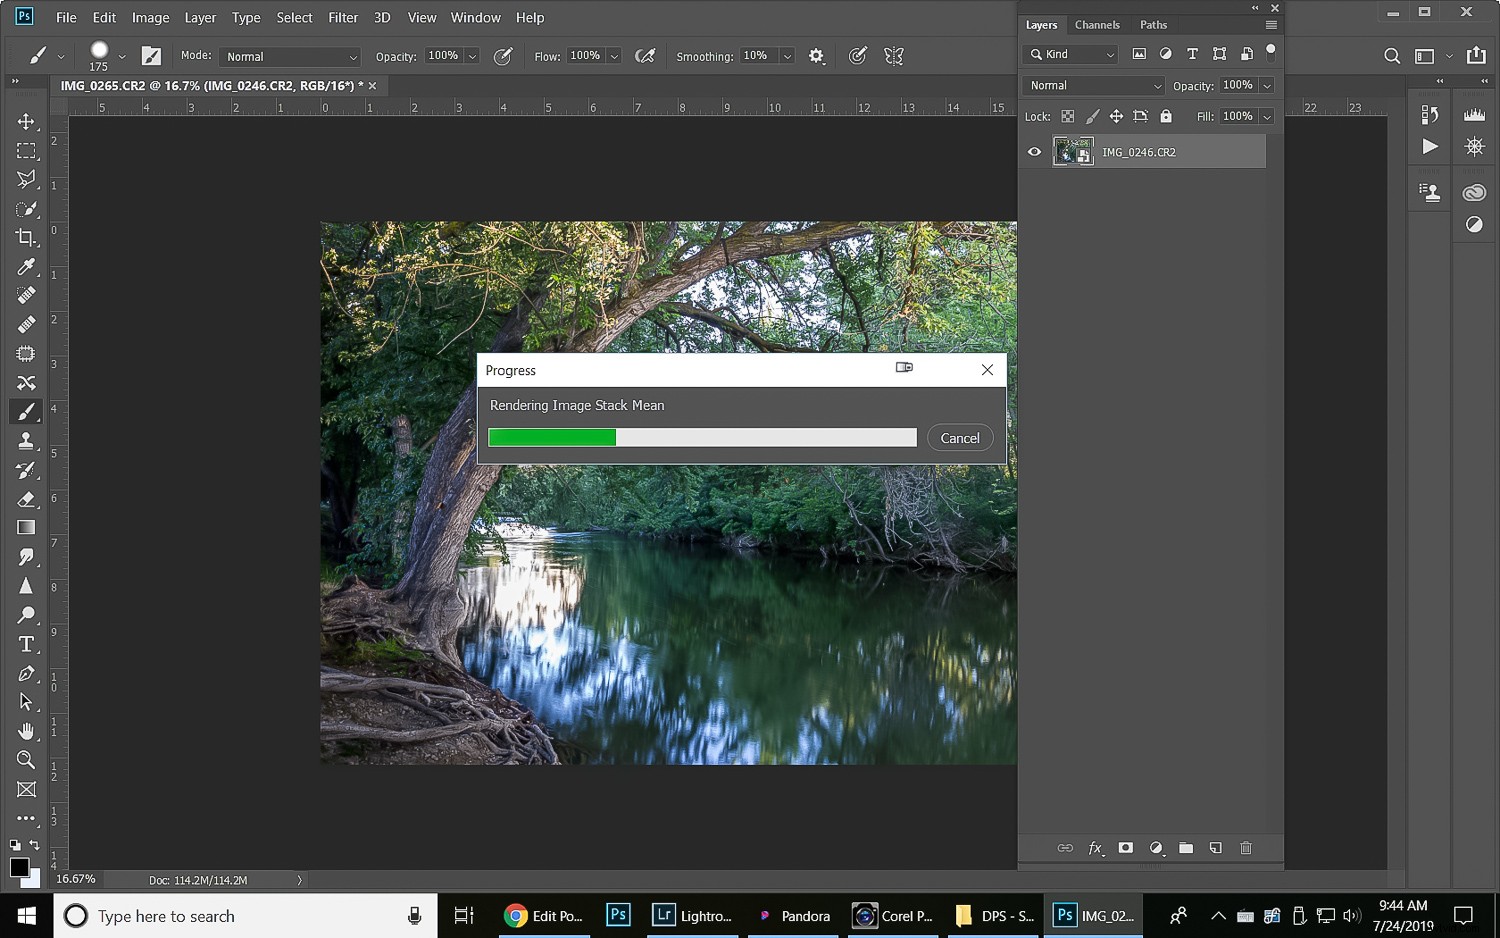This screenshot has height=938, width=1500.
Task: Select the Zoom tool
Action: (x=26, y=760)
